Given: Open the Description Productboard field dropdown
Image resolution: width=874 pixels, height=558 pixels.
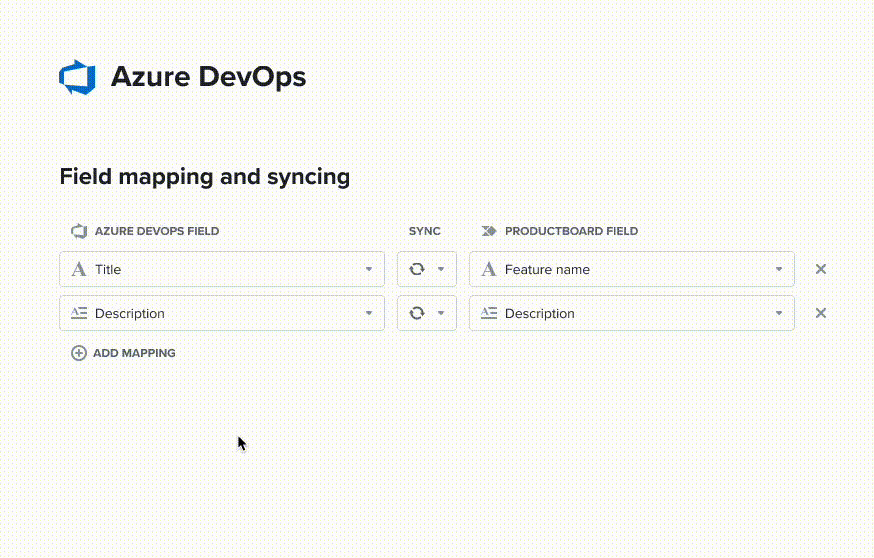Looking at the screenshot, I should pos(632,313).
